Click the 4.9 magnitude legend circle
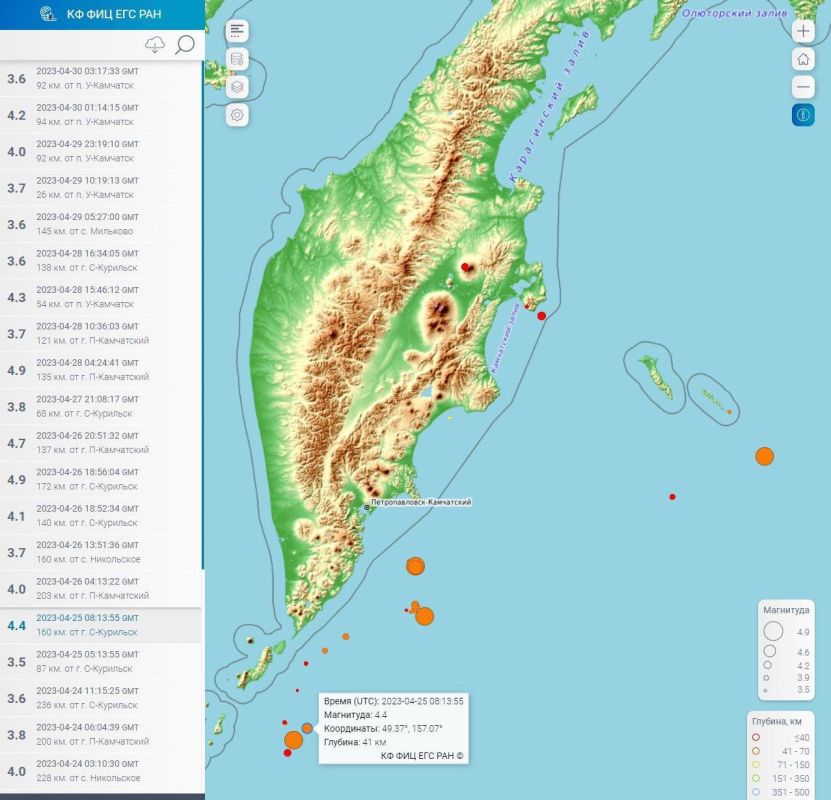 coord(773,632)
